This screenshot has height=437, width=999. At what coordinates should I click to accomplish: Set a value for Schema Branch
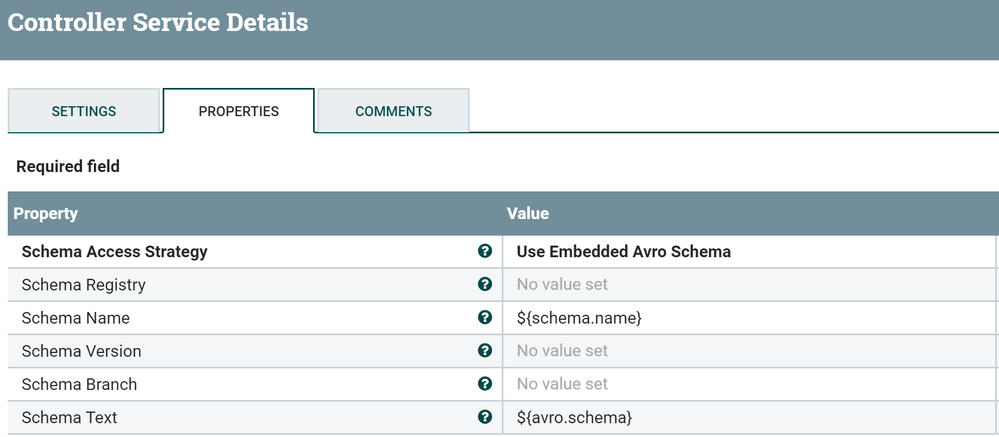[562, 384]
